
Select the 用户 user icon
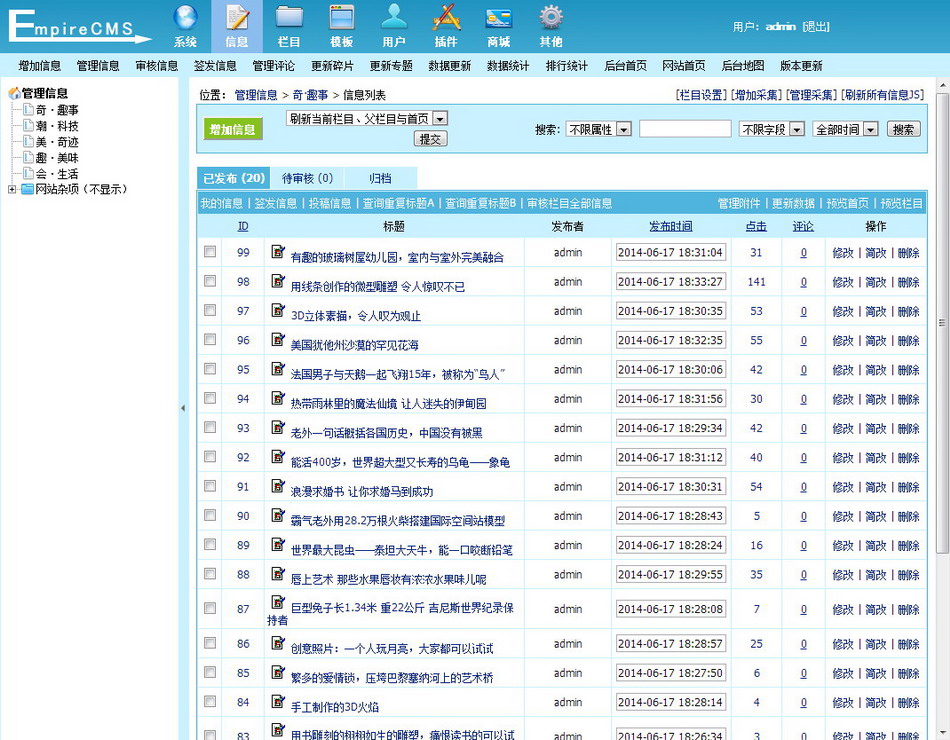pos(394,19)
